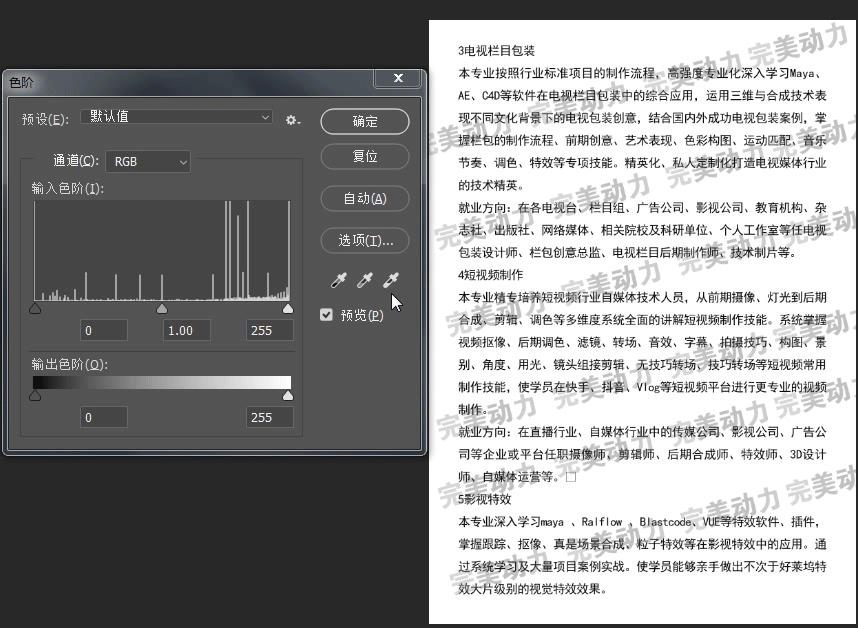Close the 色阶 dialog with the X
This screenshot has height=628, width=858.
point(399,78)
